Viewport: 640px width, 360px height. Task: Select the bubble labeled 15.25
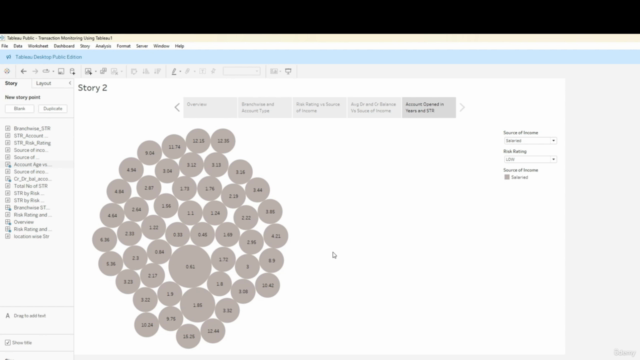pos(189,336)
